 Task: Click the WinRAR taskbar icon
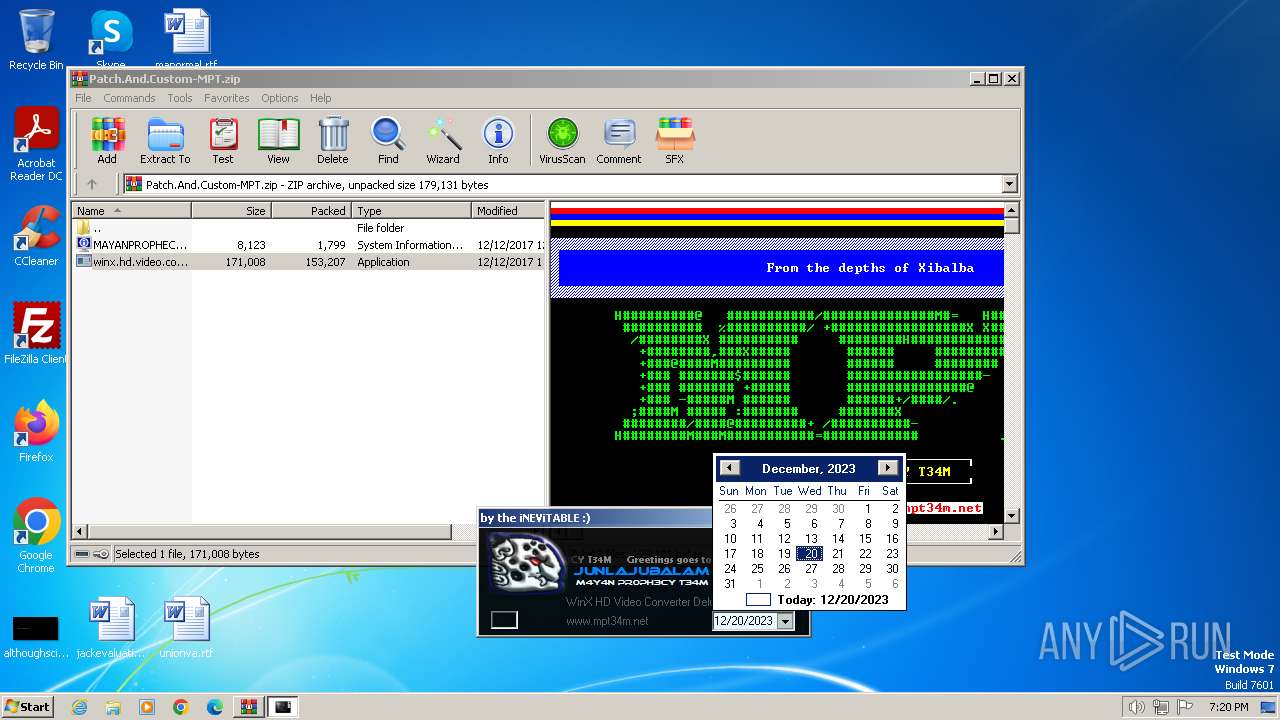pos(248,707)
